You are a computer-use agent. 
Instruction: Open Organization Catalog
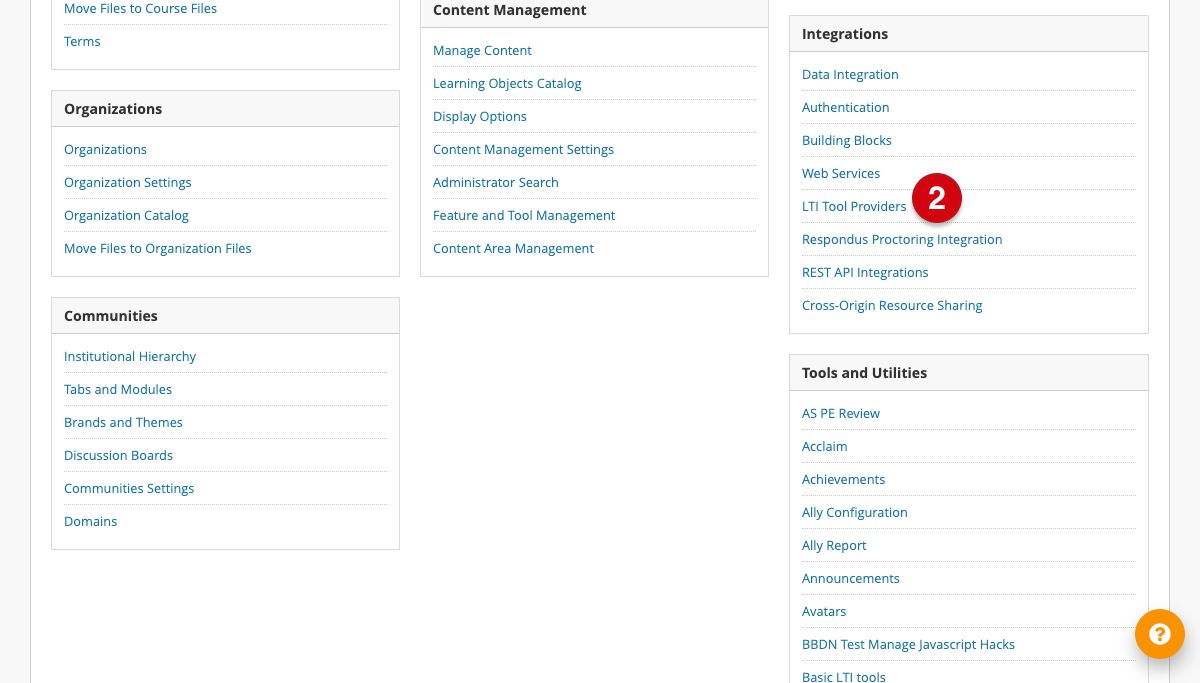(126, 215)
